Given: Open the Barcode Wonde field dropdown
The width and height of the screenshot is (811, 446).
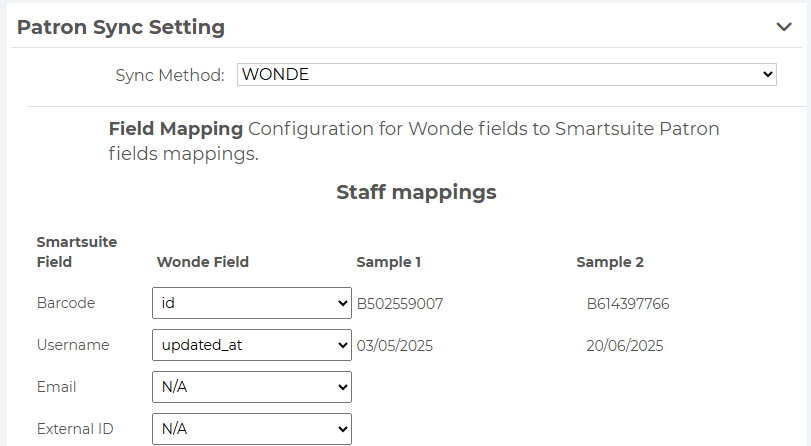Looking at the screenshot, I should tap(251, 303).
